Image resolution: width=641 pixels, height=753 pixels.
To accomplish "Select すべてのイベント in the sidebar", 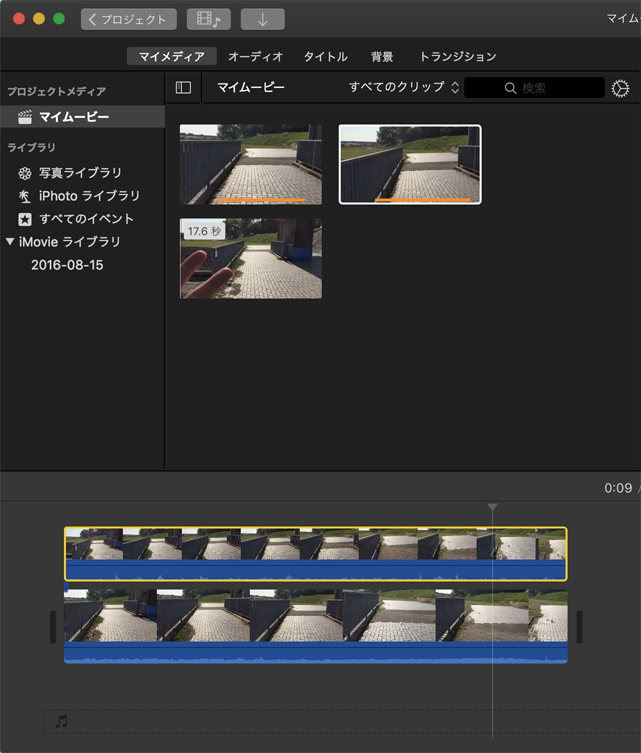I will pos(86,219).
